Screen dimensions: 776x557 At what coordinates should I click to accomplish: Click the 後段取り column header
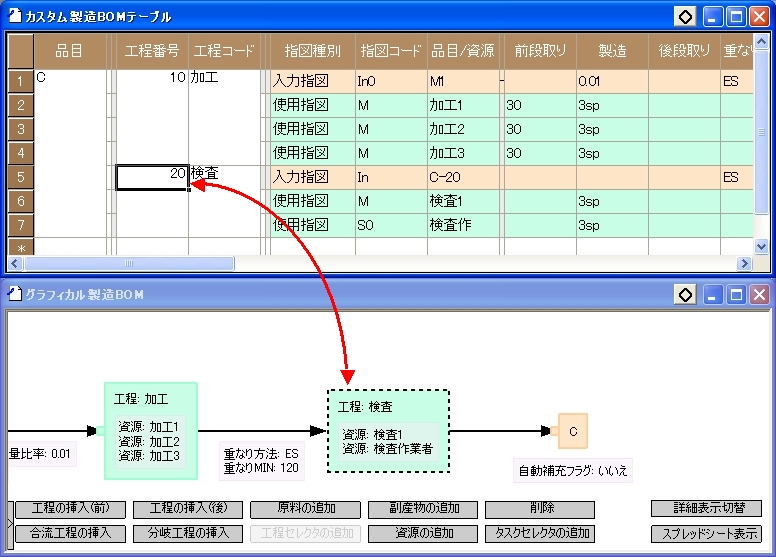point(684,51)
